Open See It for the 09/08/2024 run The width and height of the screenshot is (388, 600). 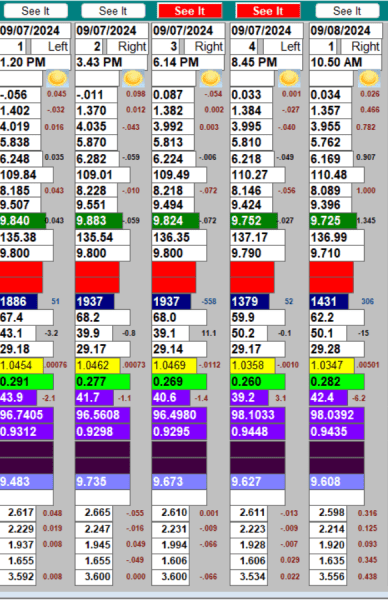347,11
